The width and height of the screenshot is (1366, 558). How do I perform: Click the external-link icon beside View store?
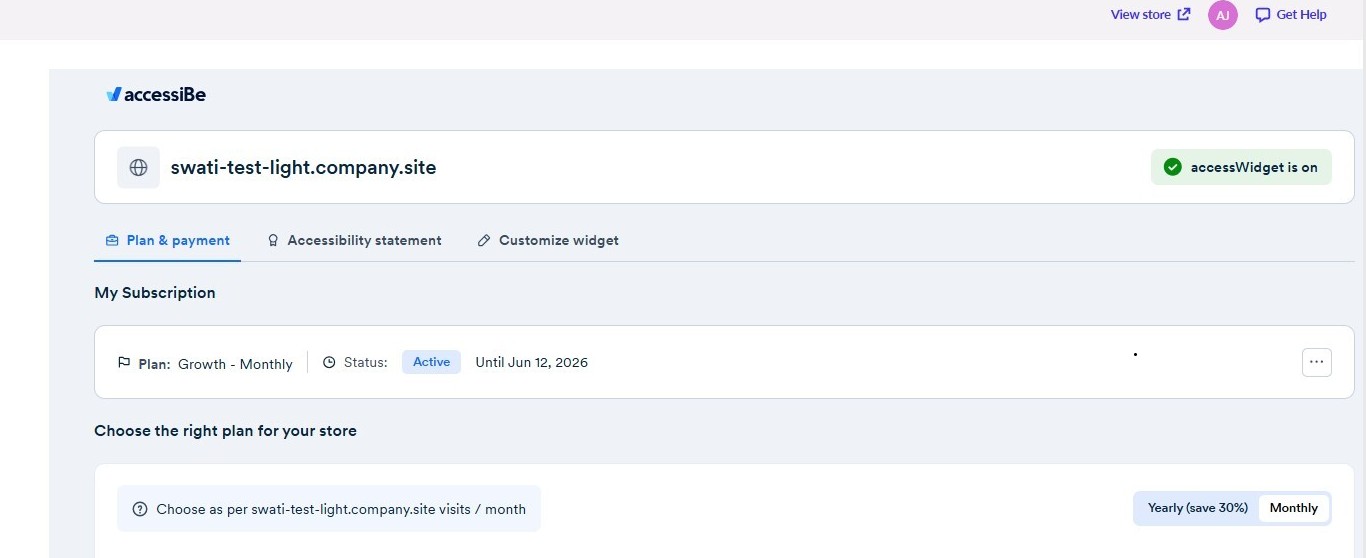pos(1184,15)
